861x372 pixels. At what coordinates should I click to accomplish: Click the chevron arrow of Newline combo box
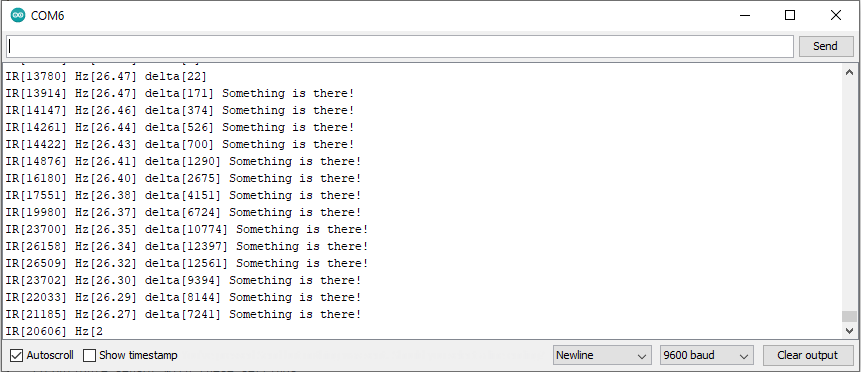pos(641,356)
